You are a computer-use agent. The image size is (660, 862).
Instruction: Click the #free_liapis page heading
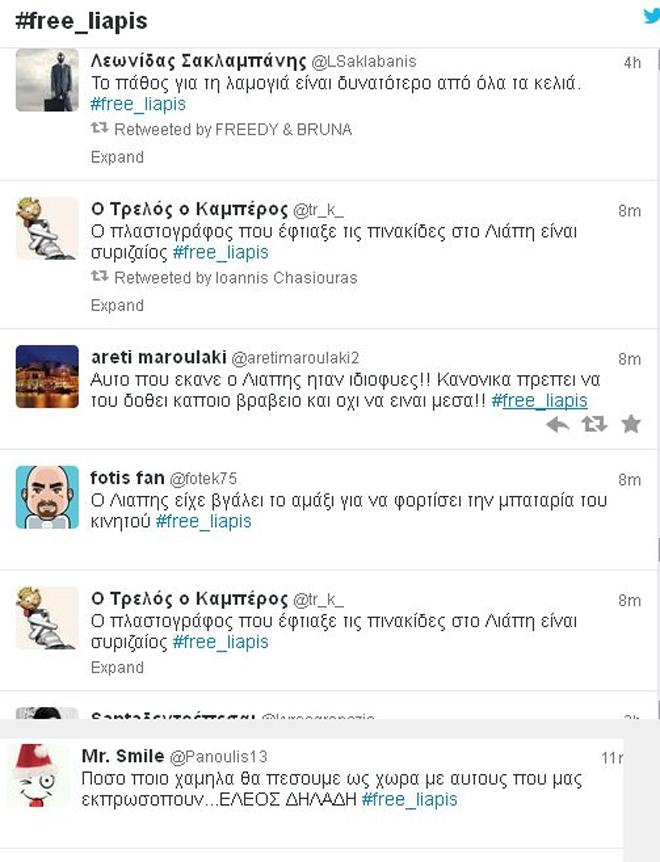click(82, 21)
